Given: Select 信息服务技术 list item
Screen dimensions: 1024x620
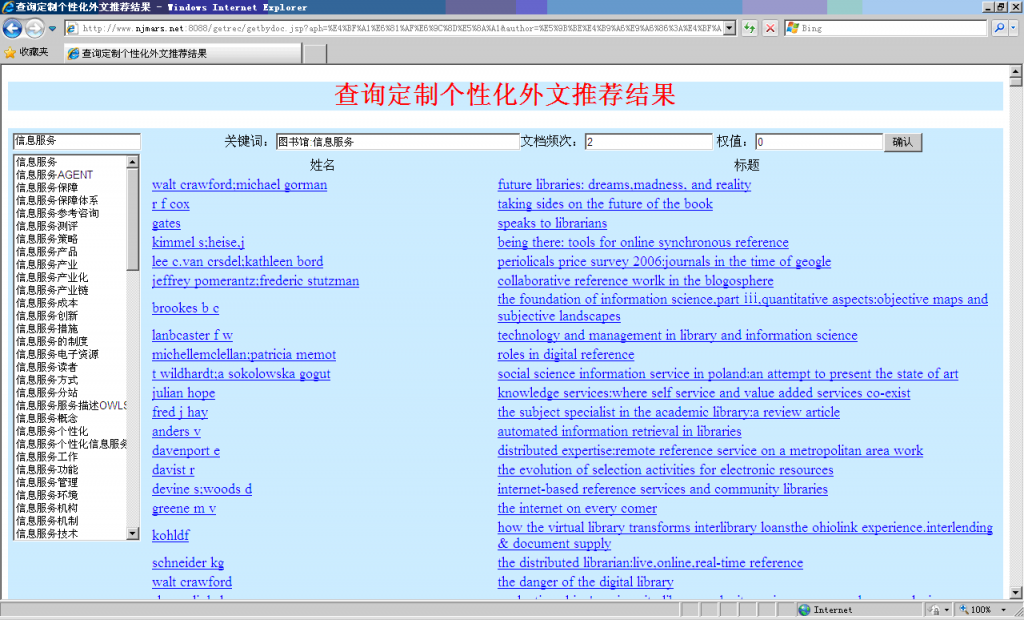Looking at the screenshot, I should coord(46,534).
